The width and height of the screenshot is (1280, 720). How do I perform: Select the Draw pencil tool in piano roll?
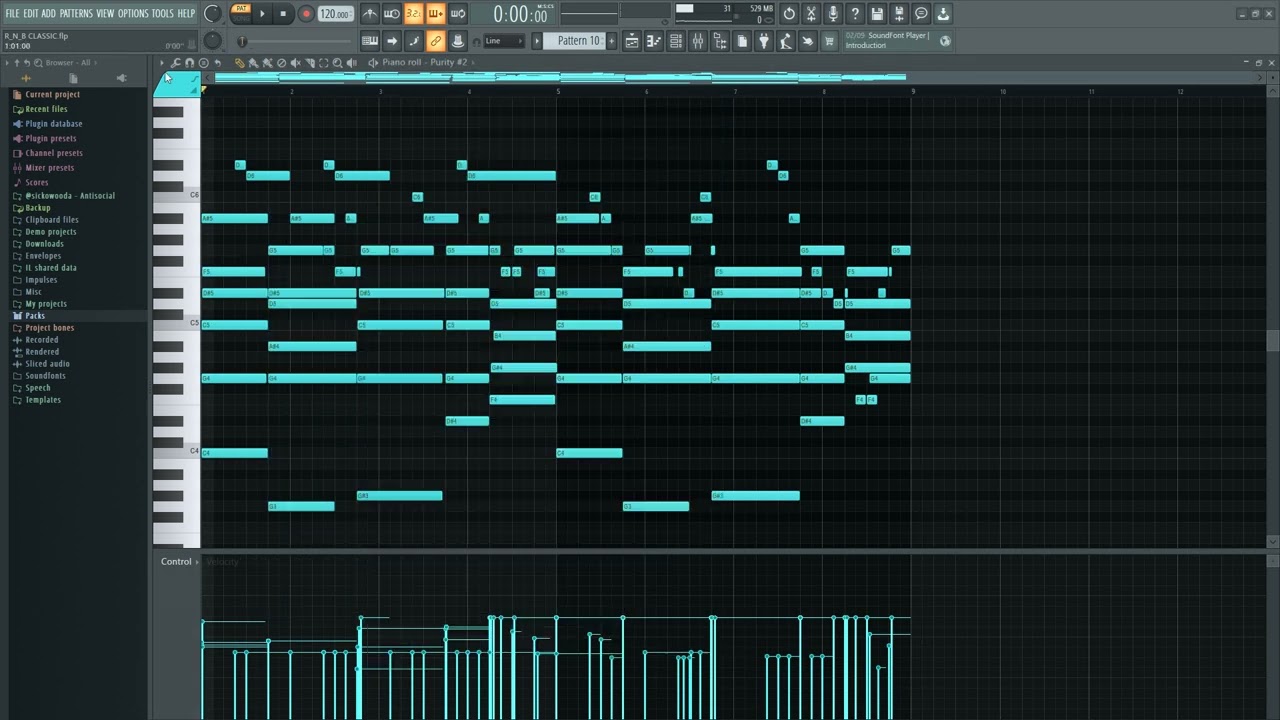[240, 62]
